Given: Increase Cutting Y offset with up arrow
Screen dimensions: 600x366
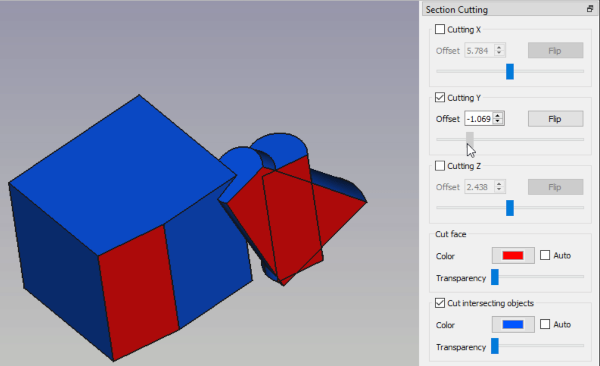Looking at the screenshot, I should (x=497, y=116).
